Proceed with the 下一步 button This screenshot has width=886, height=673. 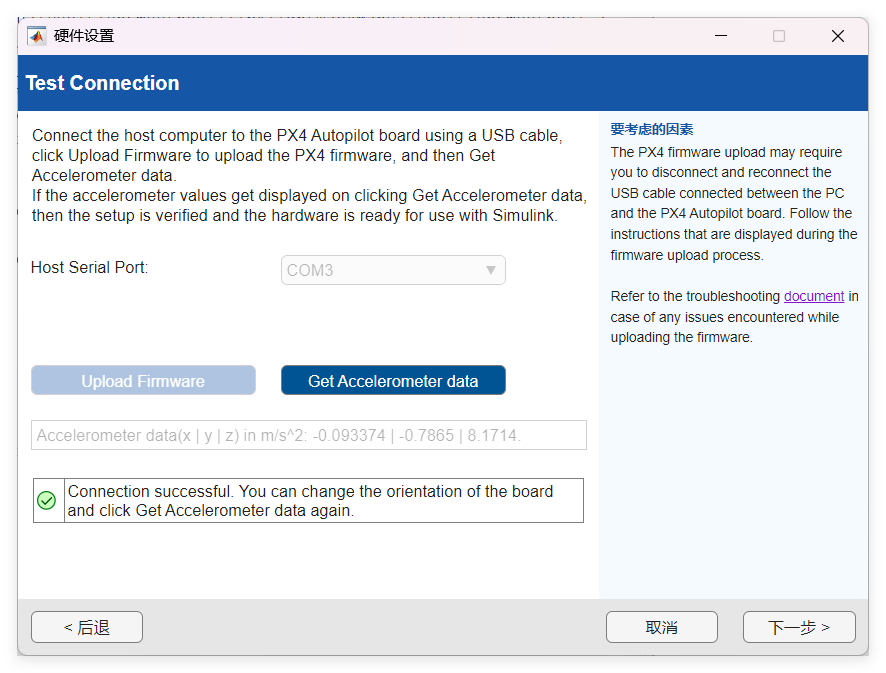point(799,627)
